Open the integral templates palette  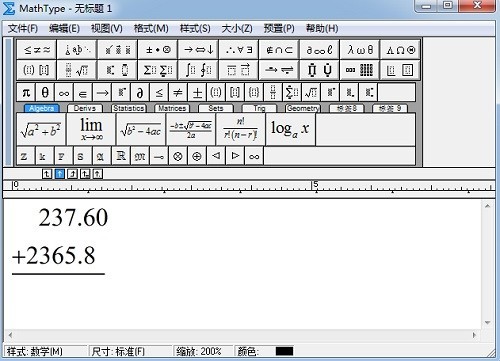(199, 70)
